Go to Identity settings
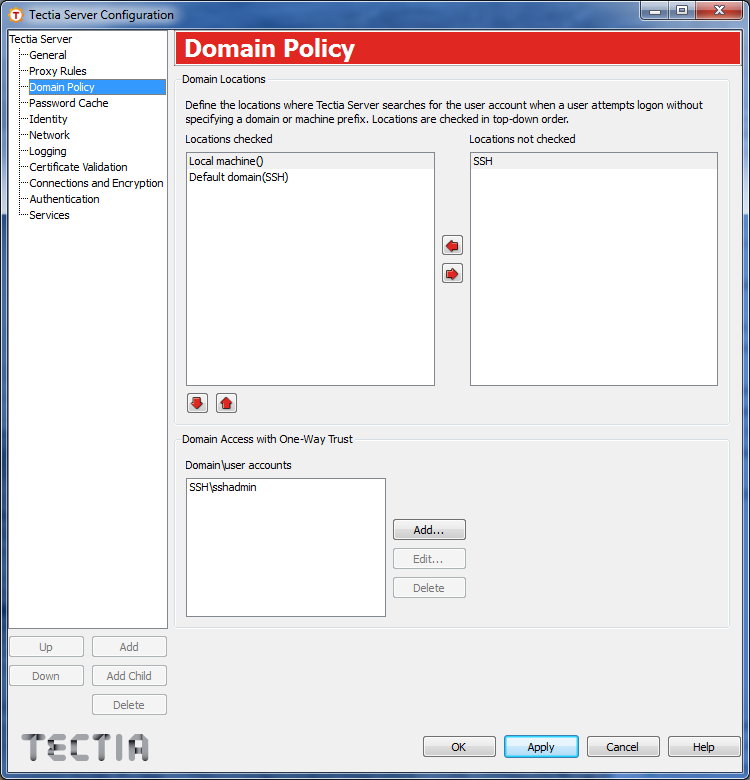Image resolution: width=750 pixels, height=780 pixels. click(48, 119)
